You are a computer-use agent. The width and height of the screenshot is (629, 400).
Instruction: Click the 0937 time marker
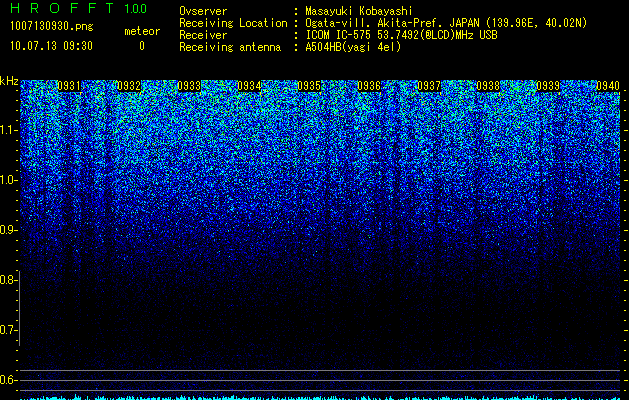(x=429, y=86)
